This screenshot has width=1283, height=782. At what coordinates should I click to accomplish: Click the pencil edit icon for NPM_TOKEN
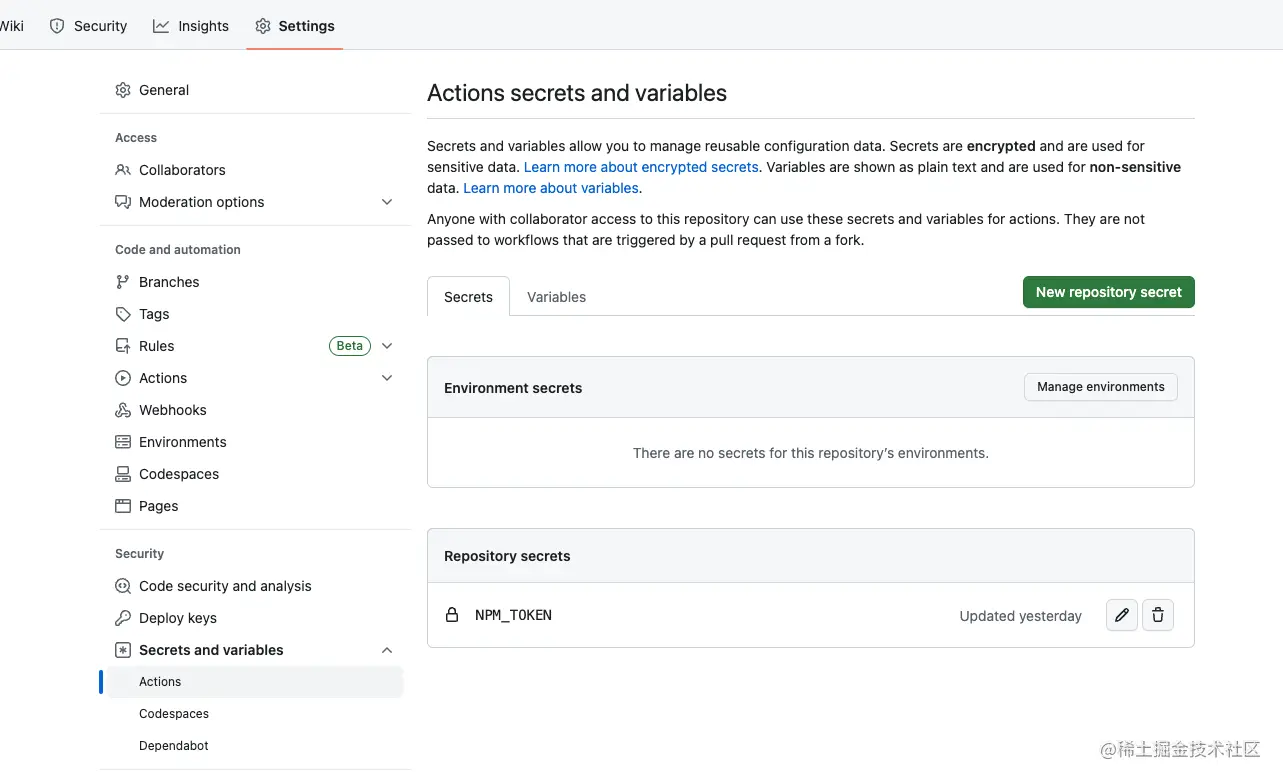pos(1122,615)
